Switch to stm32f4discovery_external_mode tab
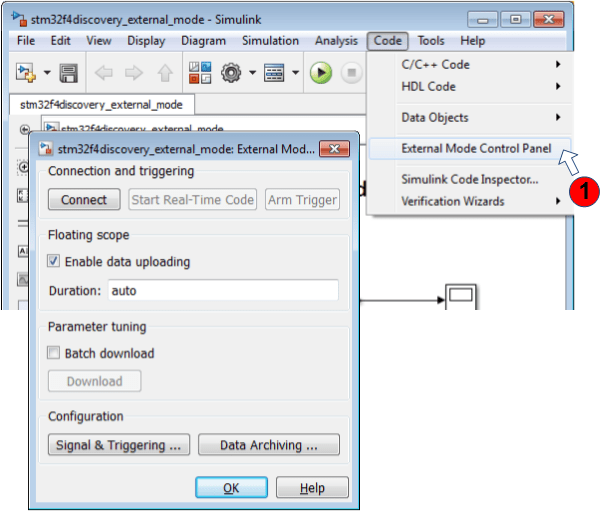The height and width of the screenshot is (511, 604). 100,104
